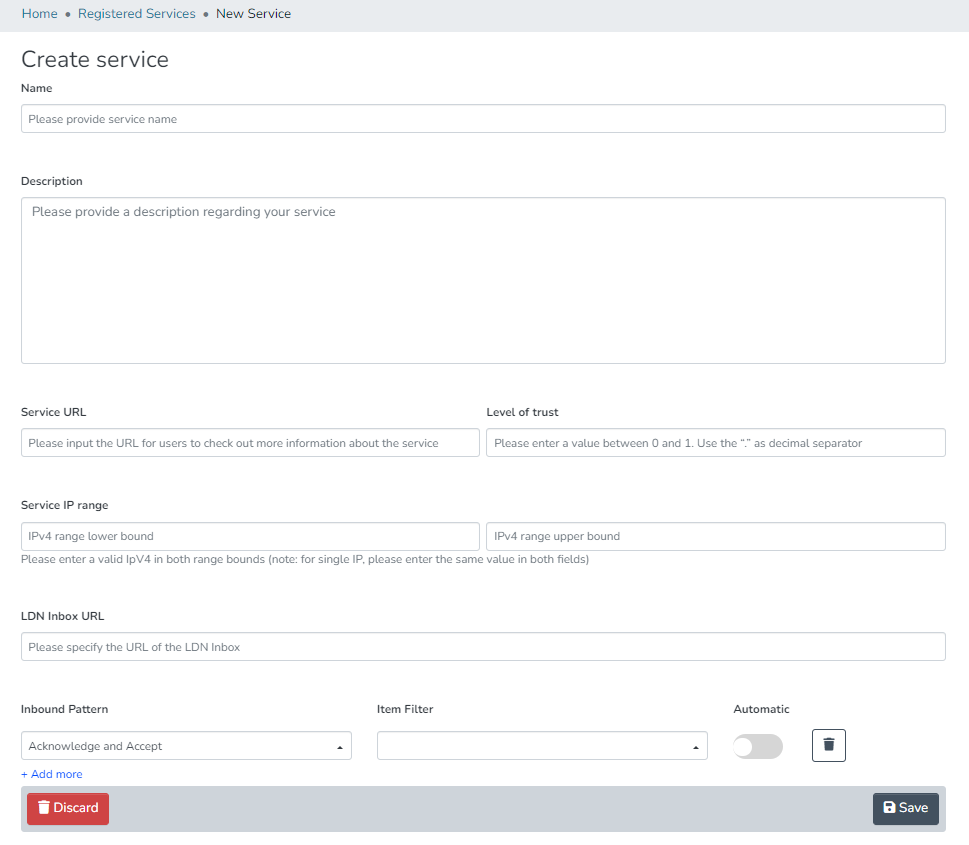
Task: Click the trash icon in Discard button
Action: click(x=44, y=808)
